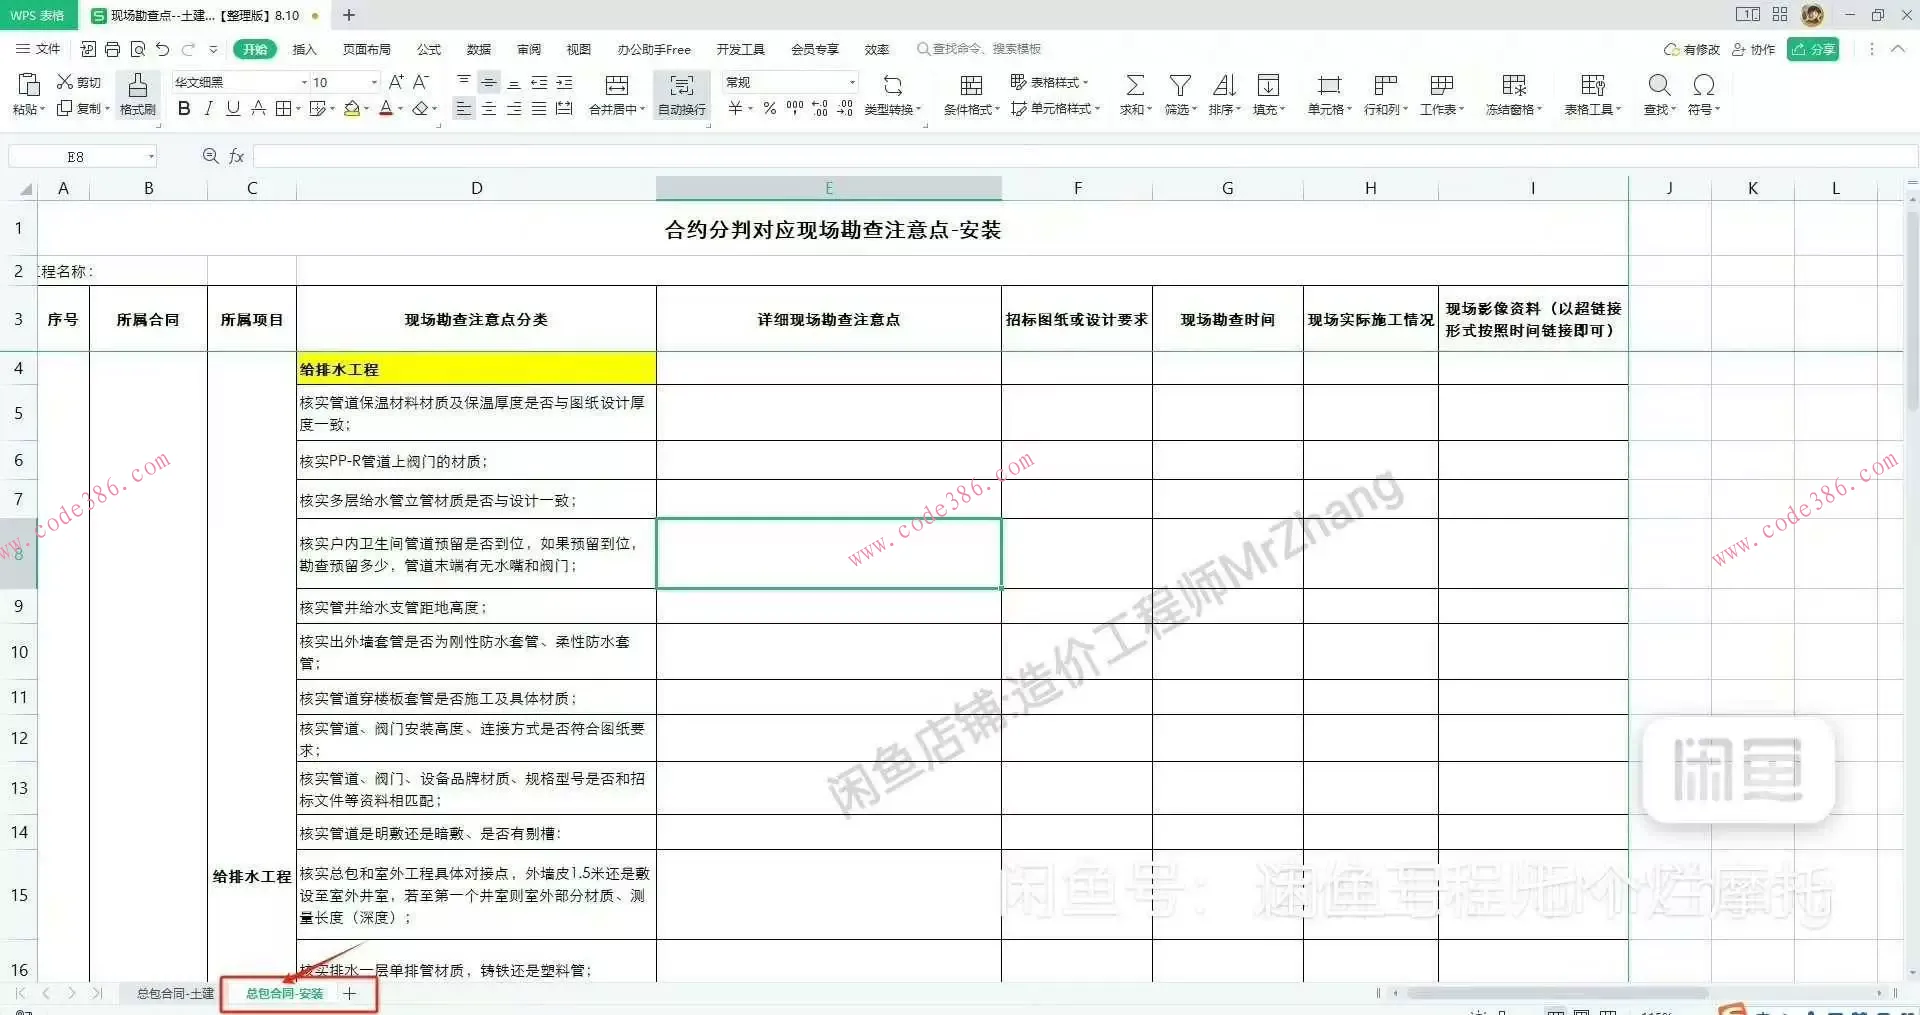This screenshot has height=1015, width=1920.
Task: Click the Find (查找) magnifier icon
Action: pyautogui.click(x=1659, y=86)
